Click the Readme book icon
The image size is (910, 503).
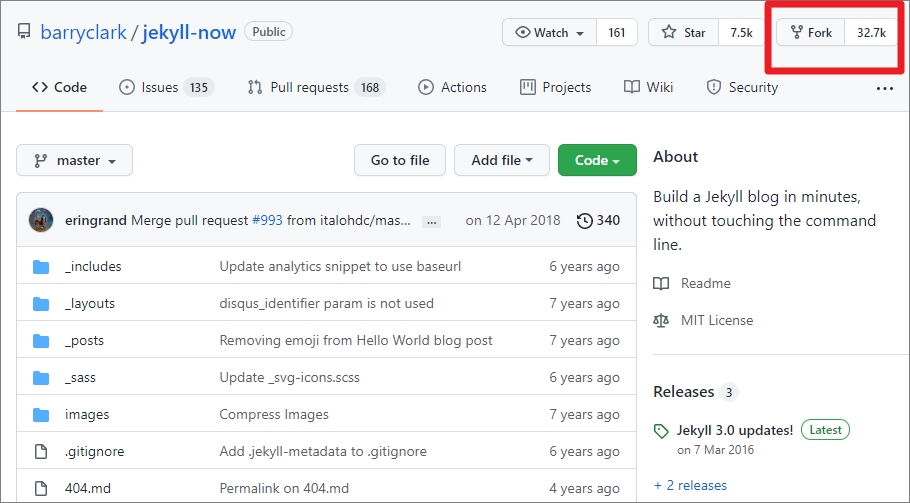(661, 284)
